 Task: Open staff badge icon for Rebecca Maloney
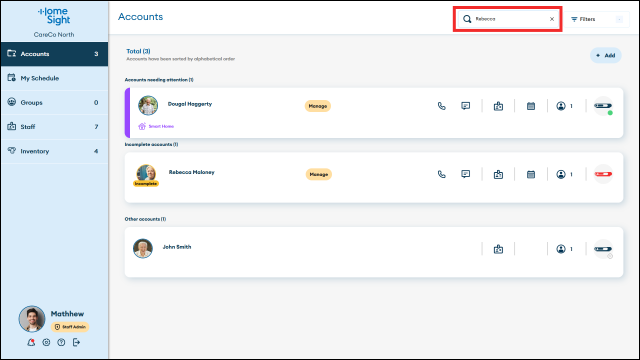(x=498, y=174)
